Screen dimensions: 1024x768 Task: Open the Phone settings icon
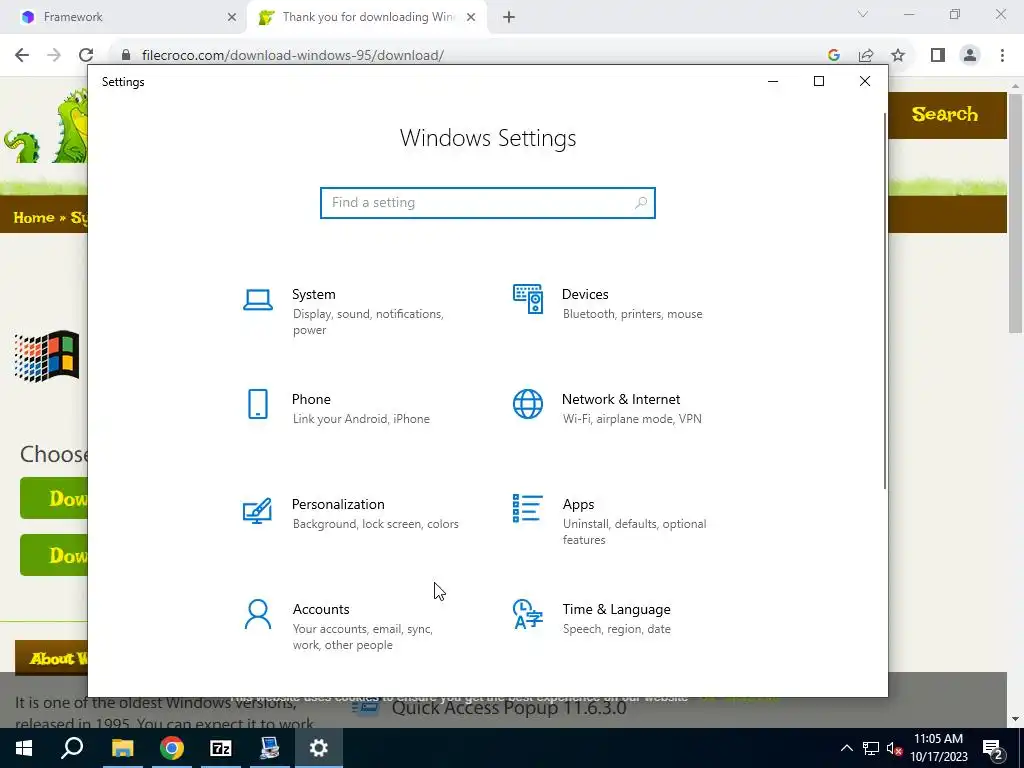(x=258, y=404)
